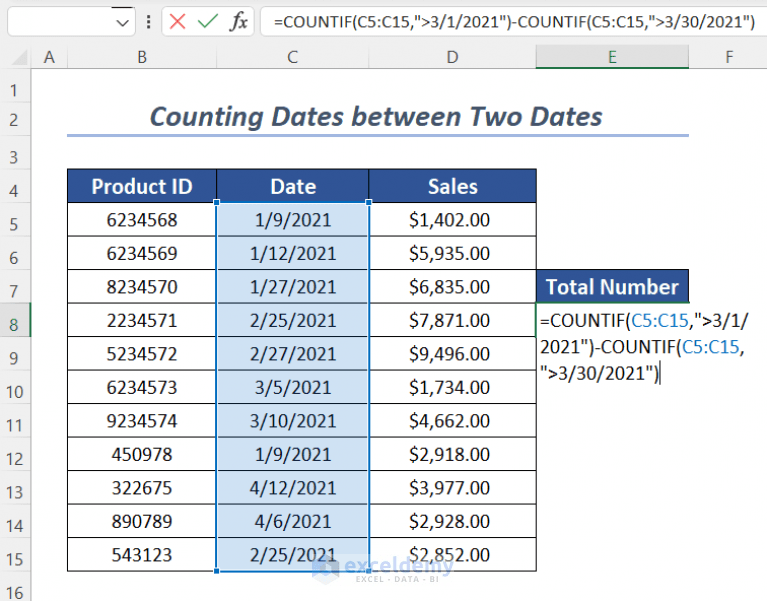Select all cells with corner triangle
Image resolution: width=767 pixels, height=601 pixels.
[x=19, y=57]
